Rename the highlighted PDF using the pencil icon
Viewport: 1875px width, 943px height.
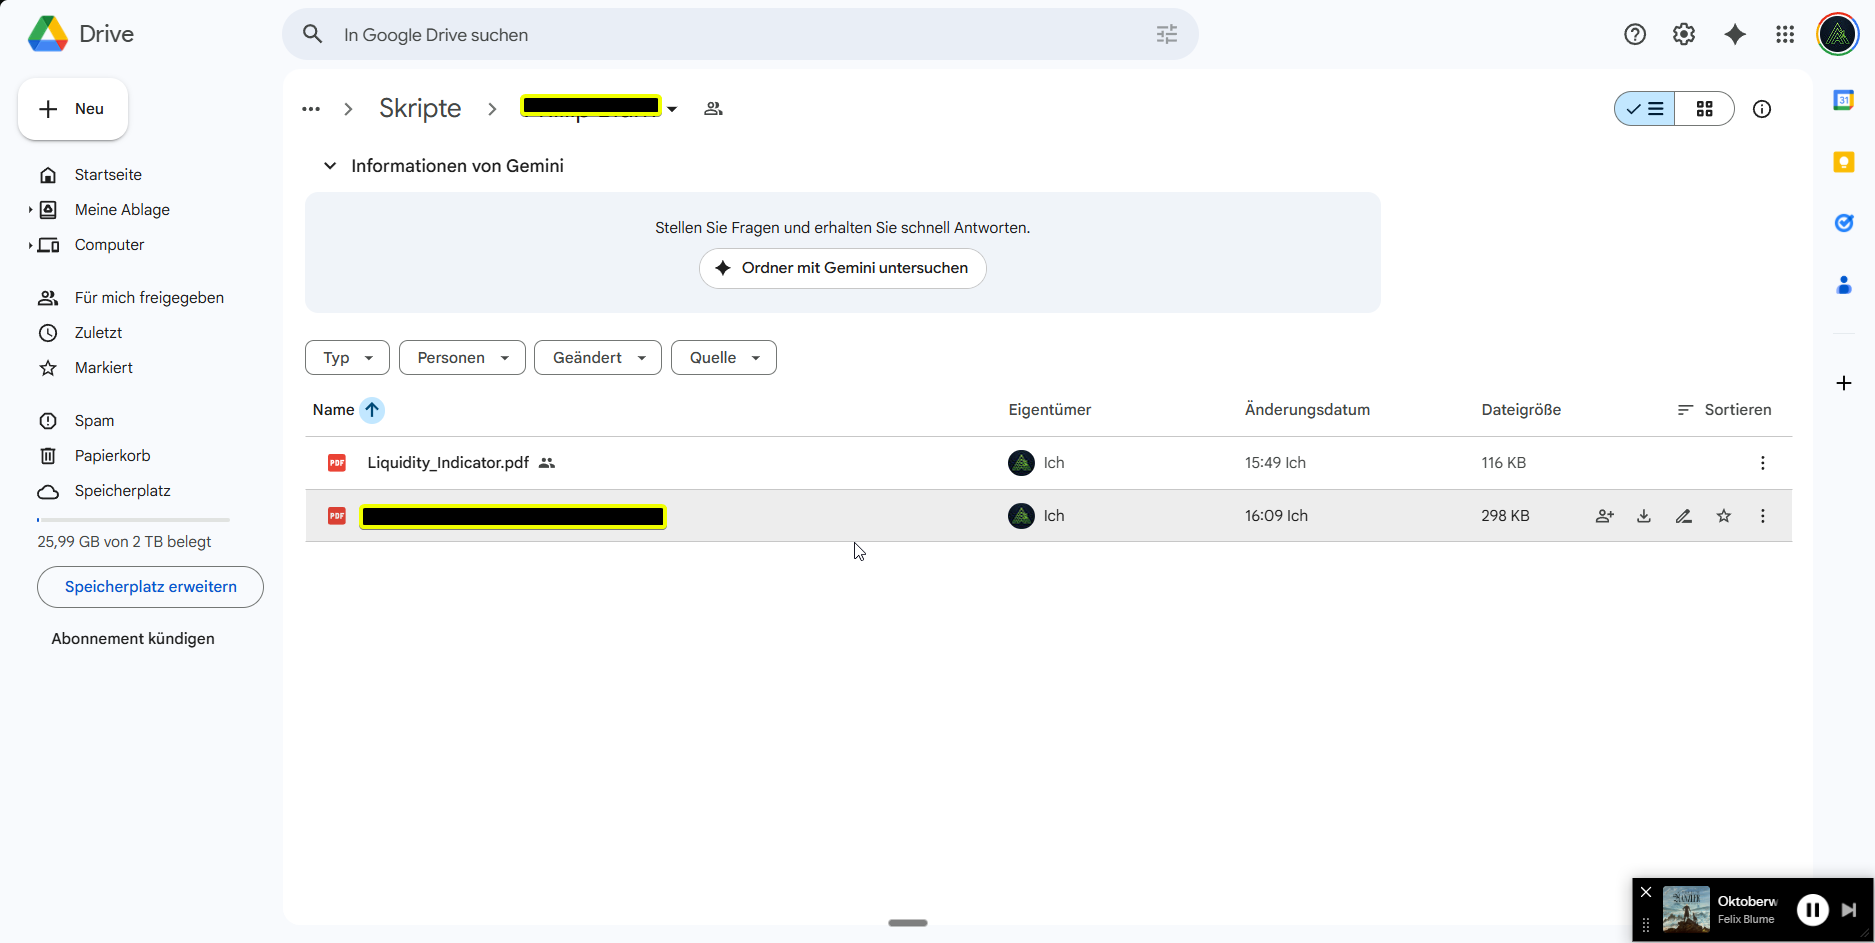pyautogui.click(x=1683, y=516)
